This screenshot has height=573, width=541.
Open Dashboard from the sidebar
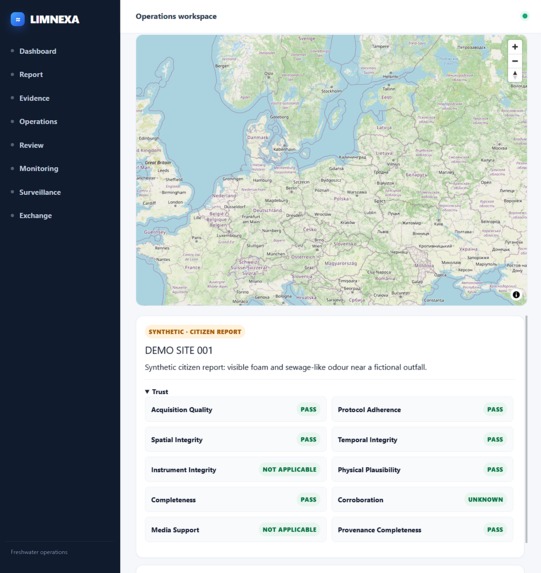point(38,51)
